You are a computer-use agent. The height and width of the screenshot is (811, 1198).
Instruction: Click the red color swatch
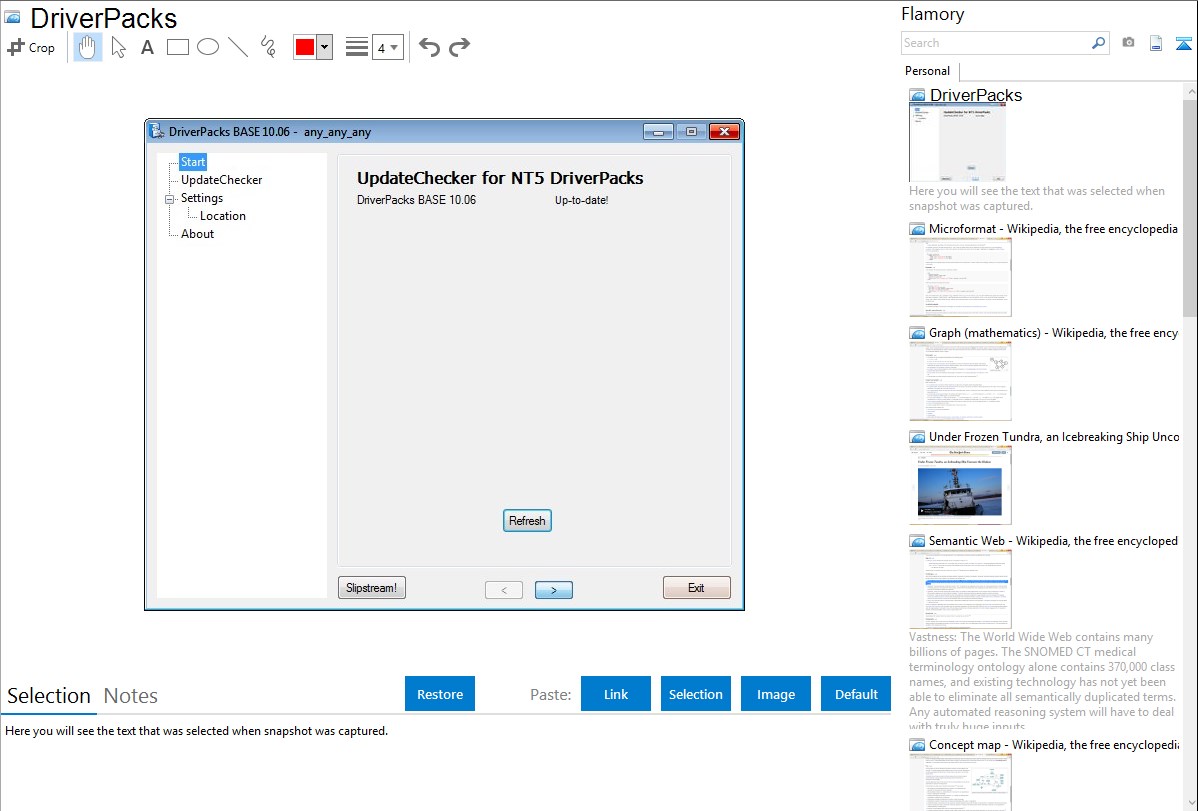coord(305,47)
